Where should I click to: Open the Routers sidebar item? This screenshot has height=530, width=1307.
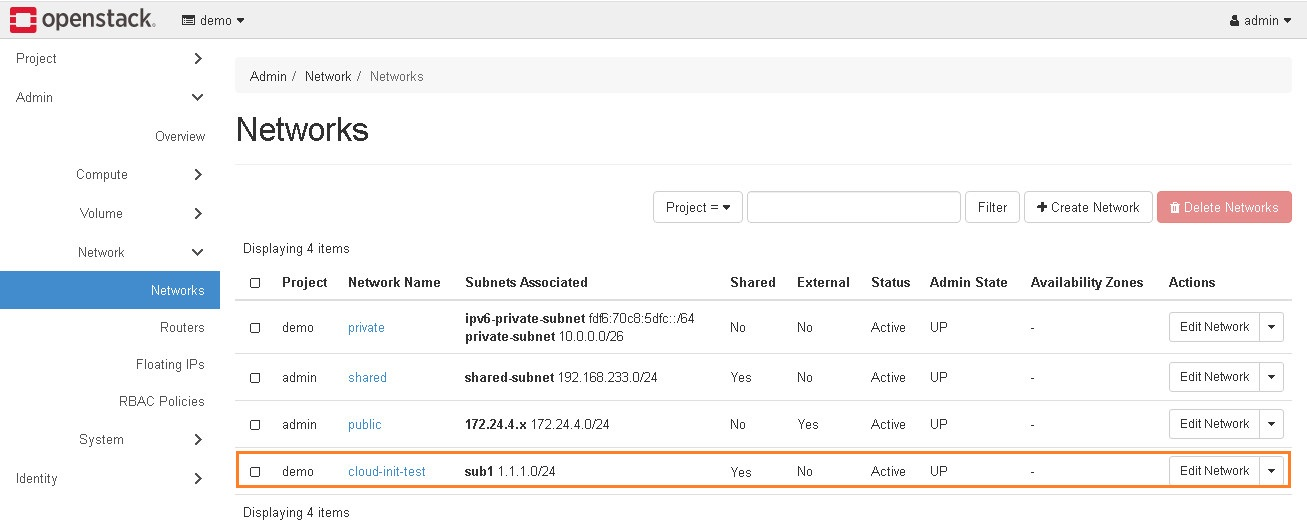click(182, 328)
